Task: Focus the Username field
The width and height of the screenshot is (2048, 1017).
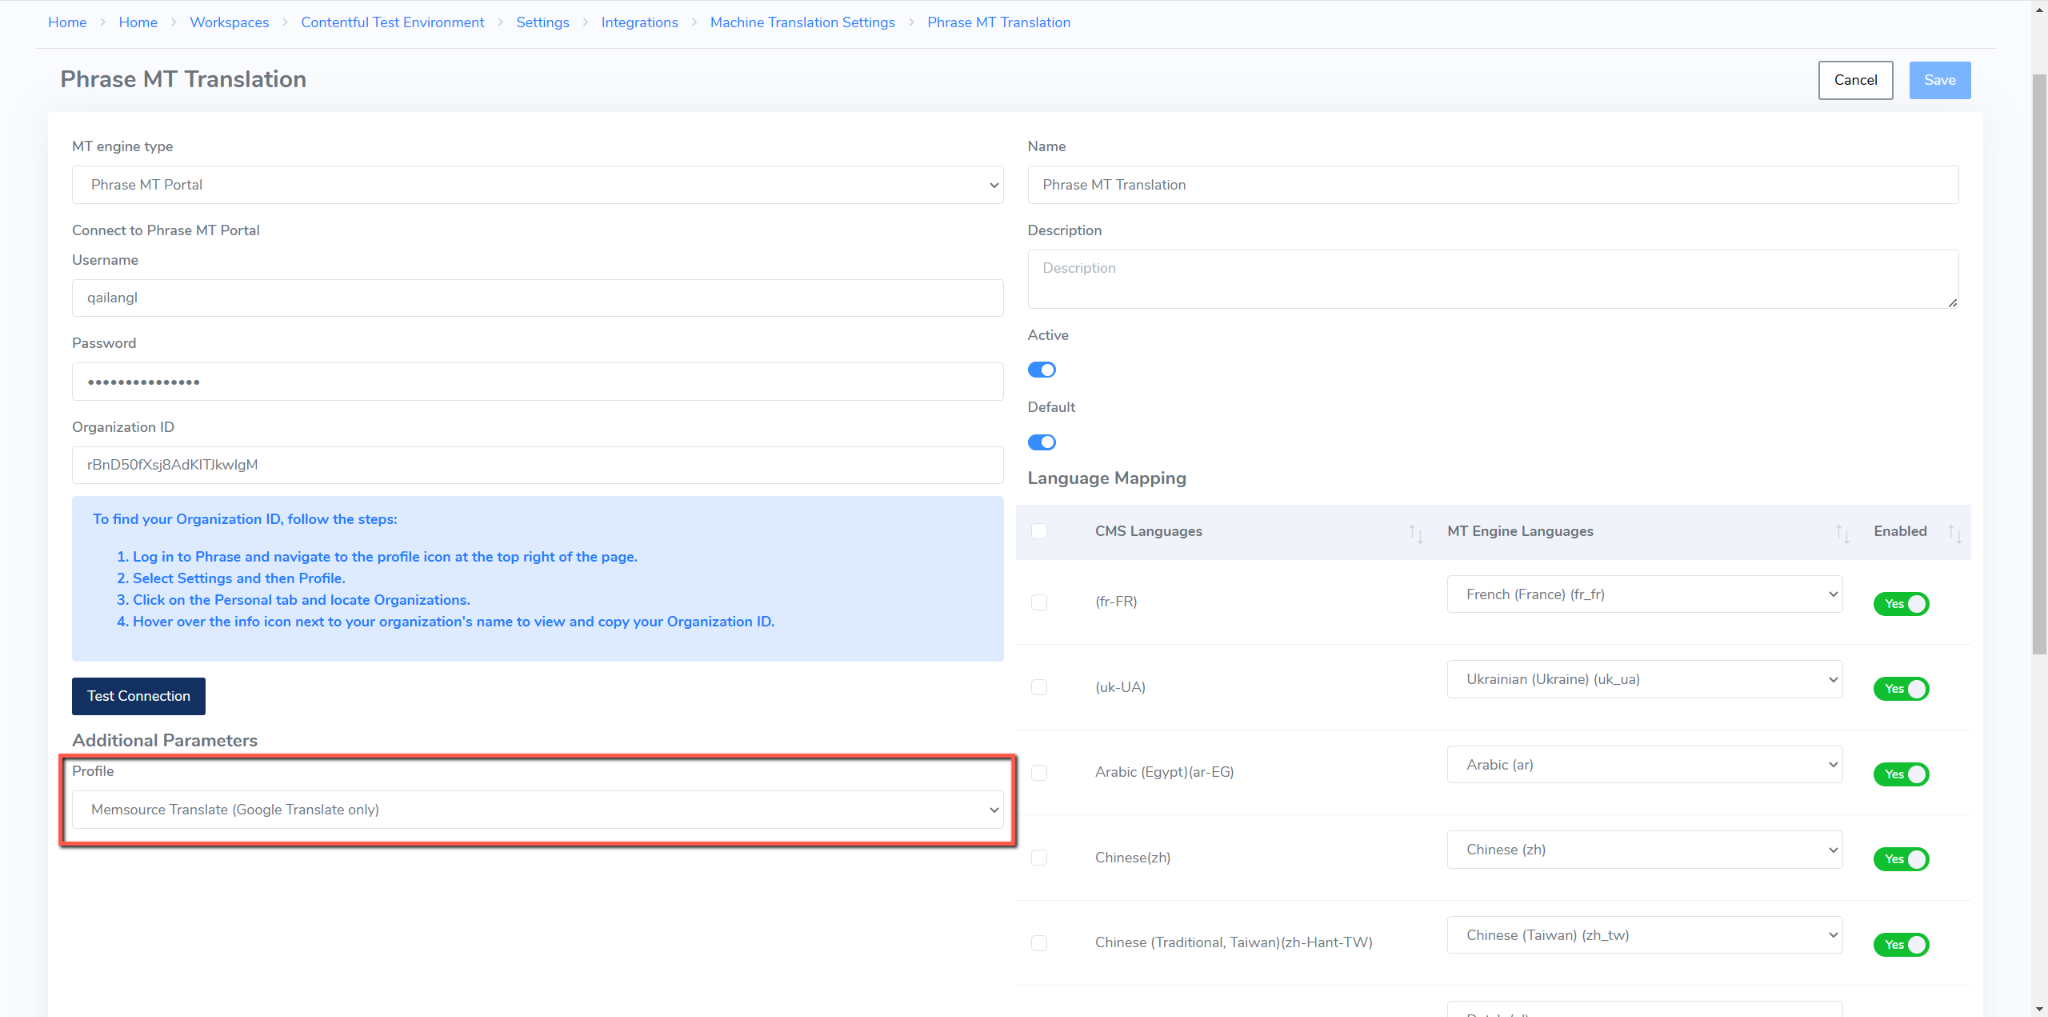Action: point(537,298)
